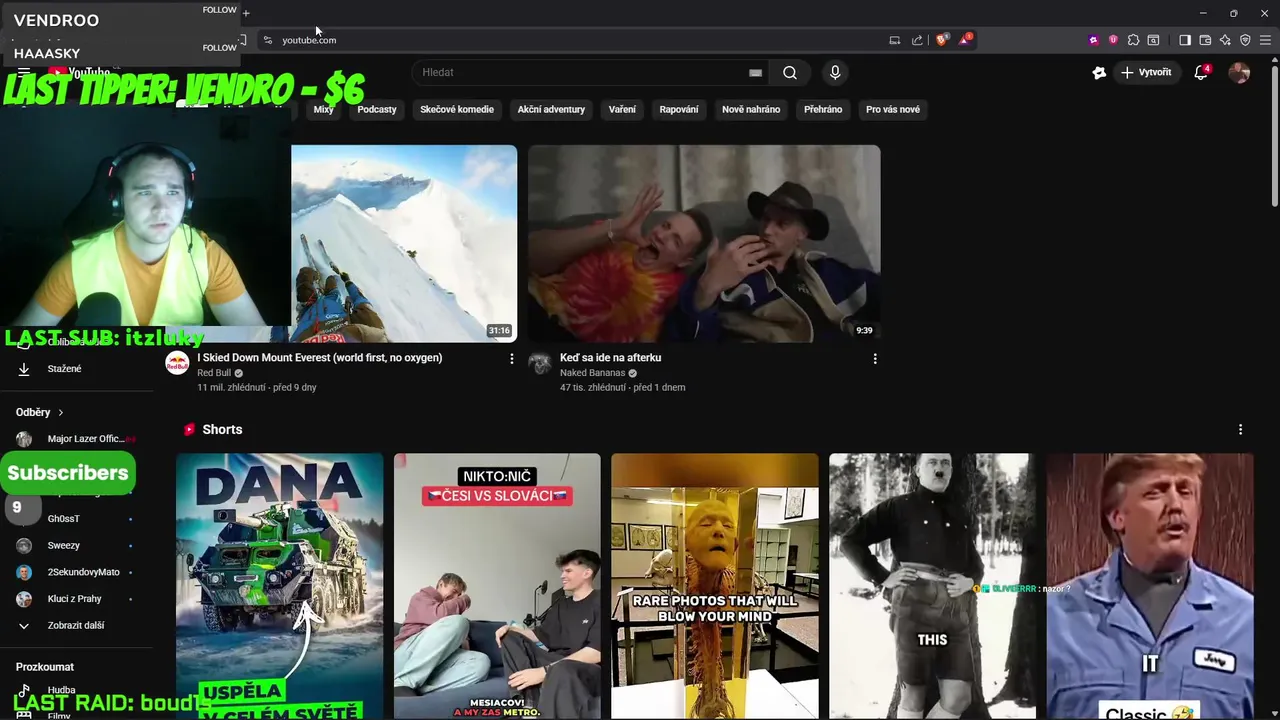Toggle the browser sidebar panel icon

(x=1185, y=40)
